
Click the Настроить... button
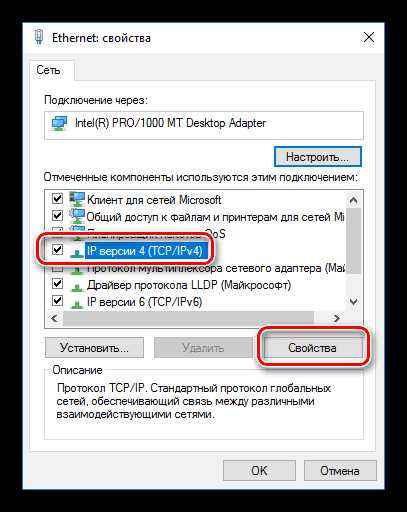point(317,156)
